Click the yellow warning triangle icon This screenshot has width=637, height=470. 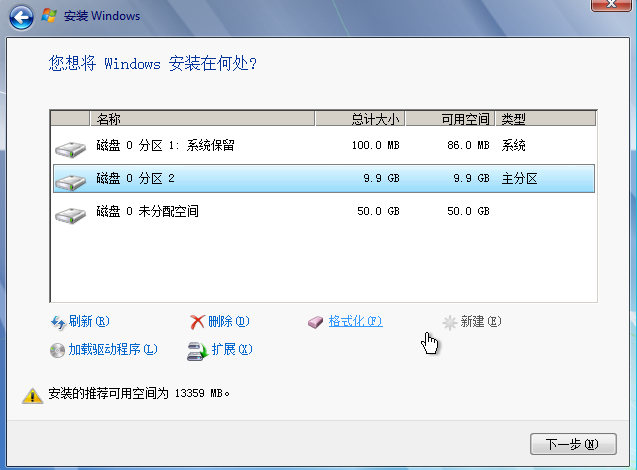32,395
